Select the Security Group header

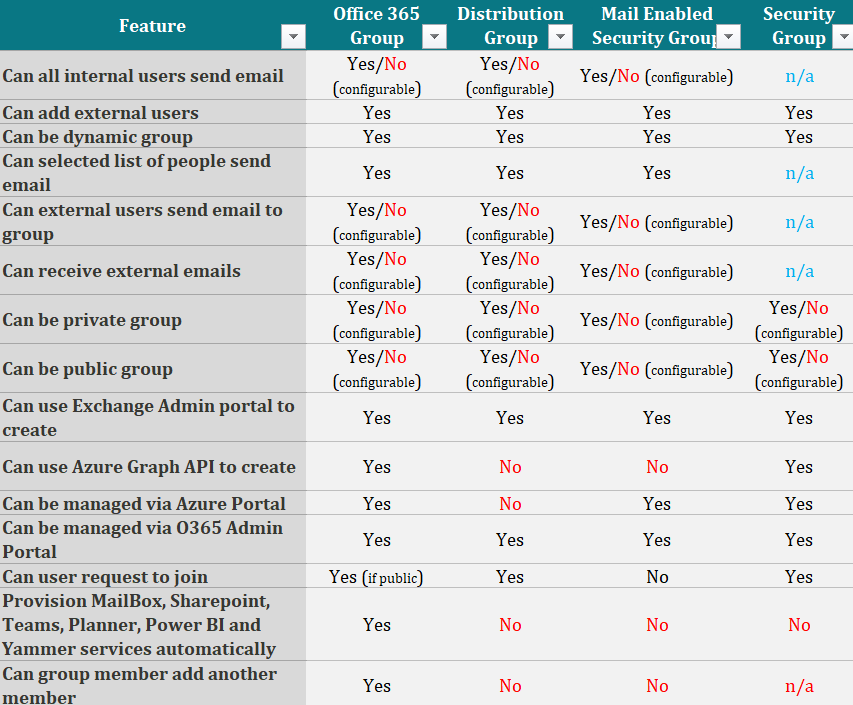(x=799, y=24)
